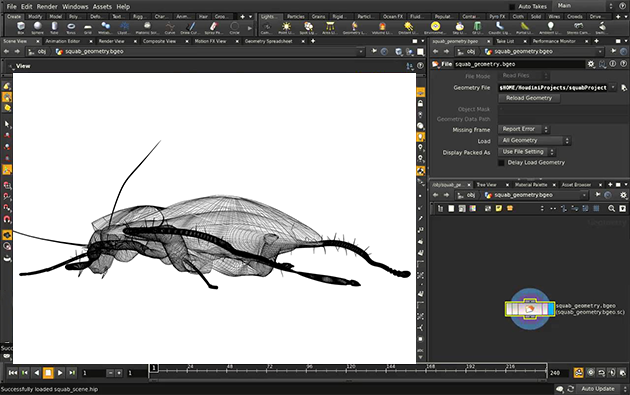
Task: Jump to the last frame button
Action: tap(72, 372)
